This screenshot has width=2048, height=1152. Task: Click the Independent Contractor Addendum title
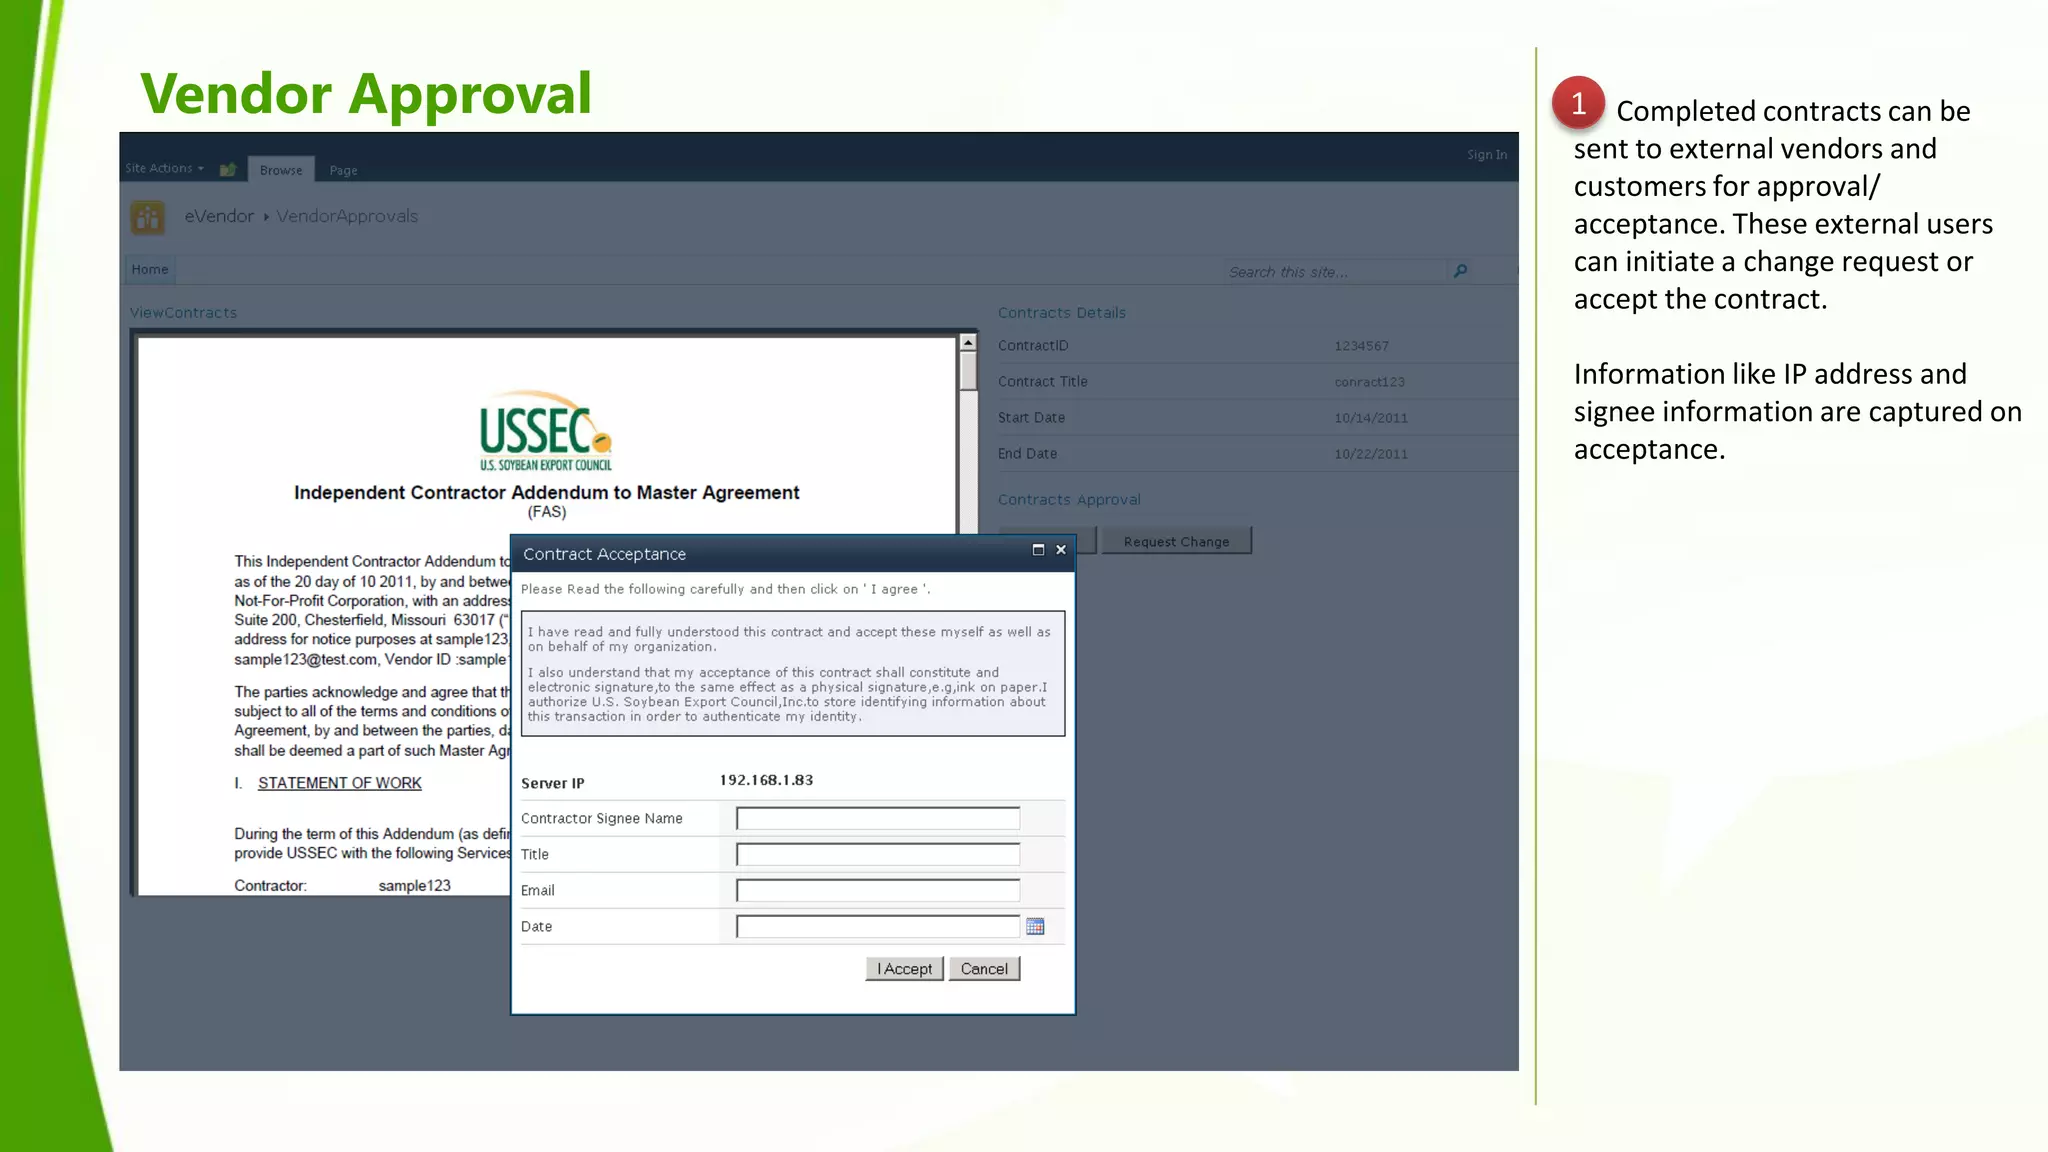(x=546, y=492)
